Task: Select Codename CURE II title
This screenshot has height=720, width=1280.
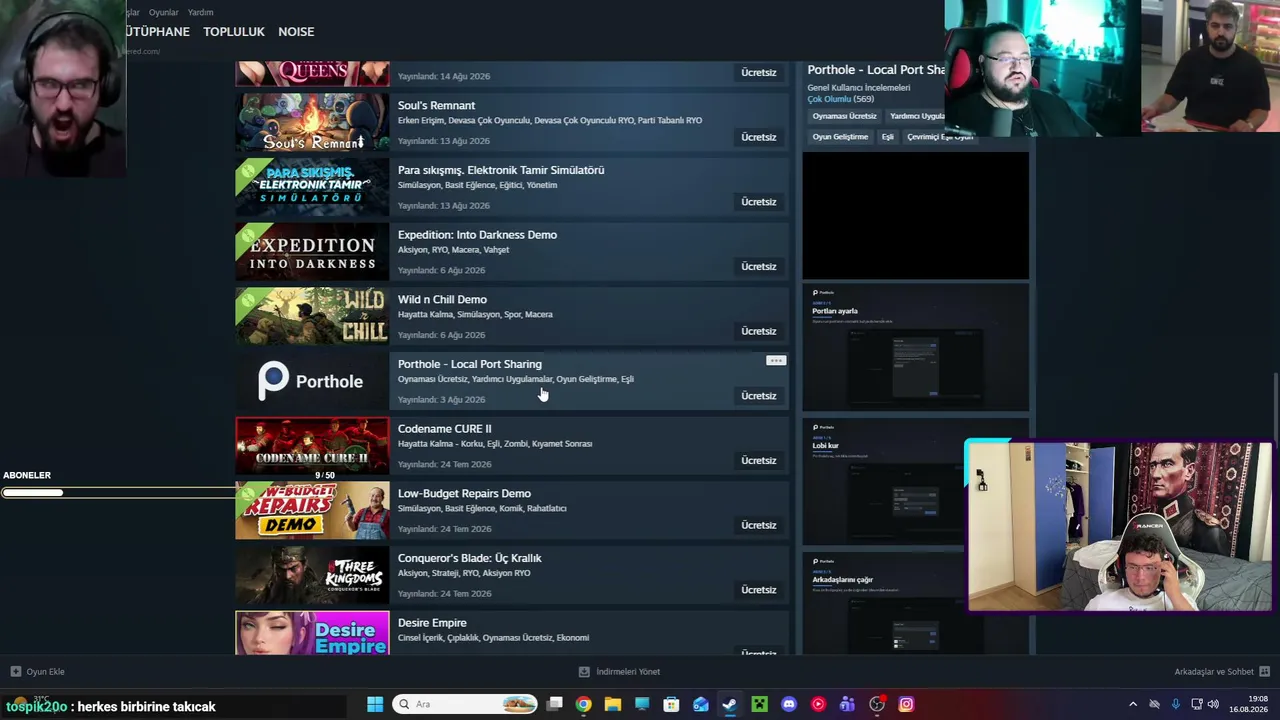Action: tap(444, 429)
